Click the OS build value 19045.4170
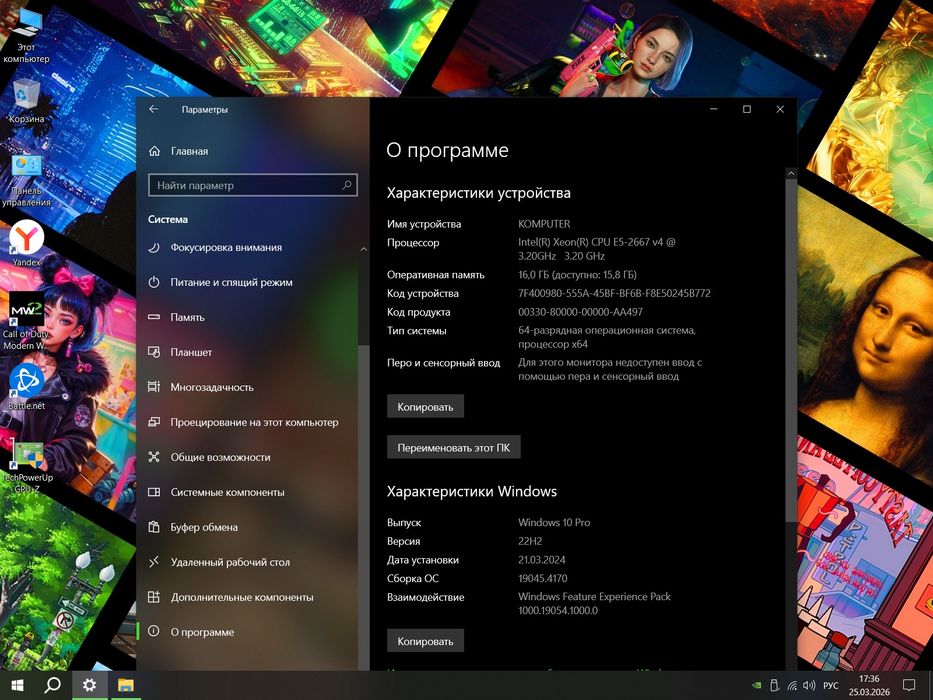 click(543, 579)
